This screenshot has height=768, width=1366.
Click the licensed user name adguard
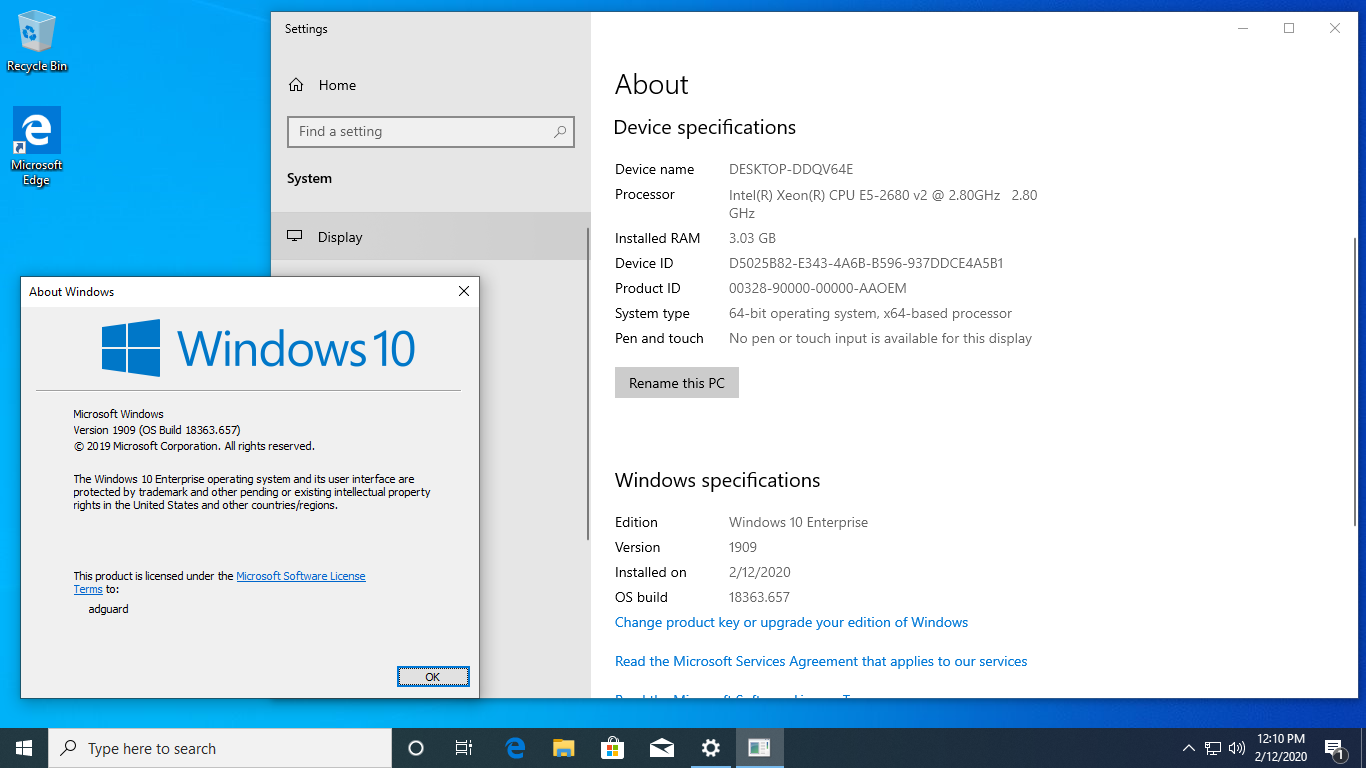(x=109, y=609)
